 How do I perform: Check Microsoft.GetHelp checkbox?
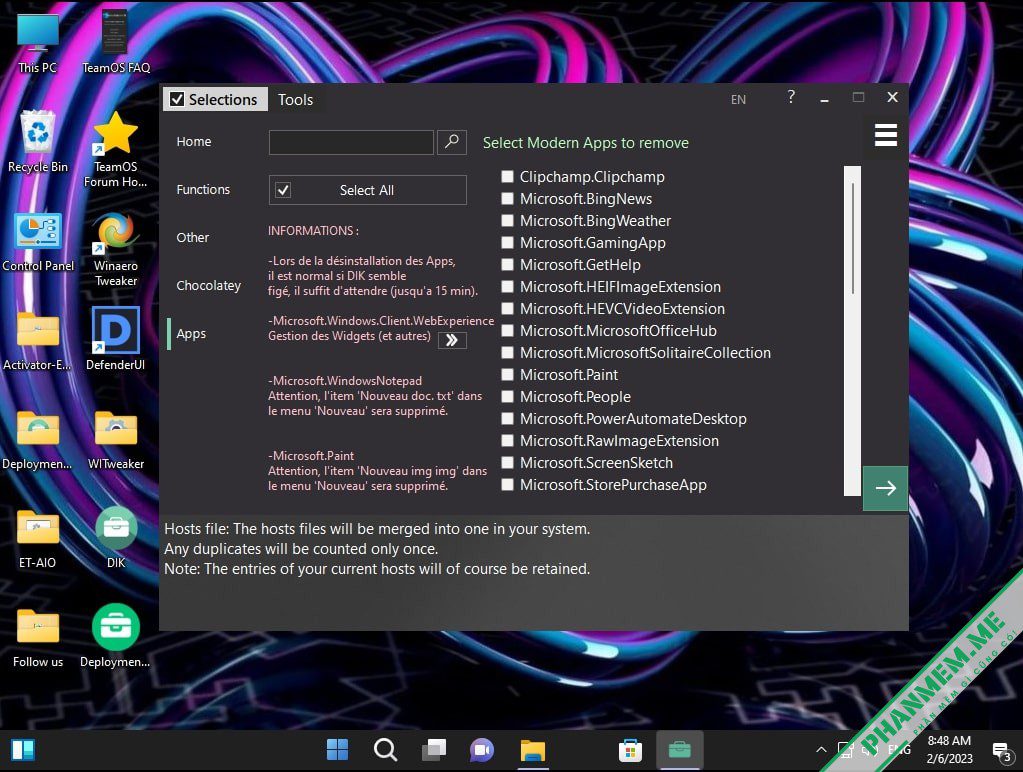coord(507,264)
